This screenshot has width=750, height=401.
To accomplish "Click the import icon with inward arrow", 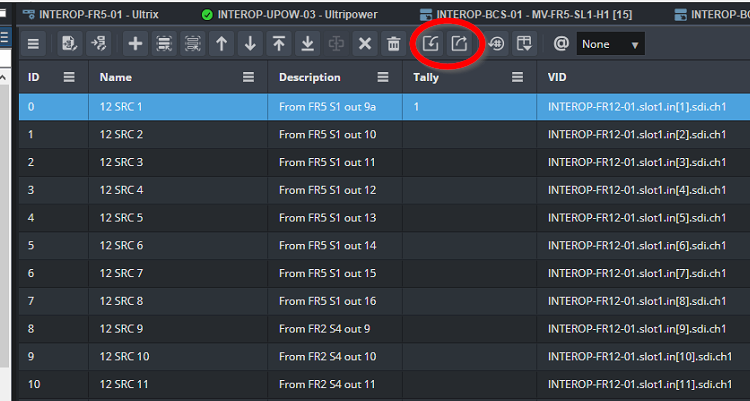I will pyautogui.click(x=431, y=44).
